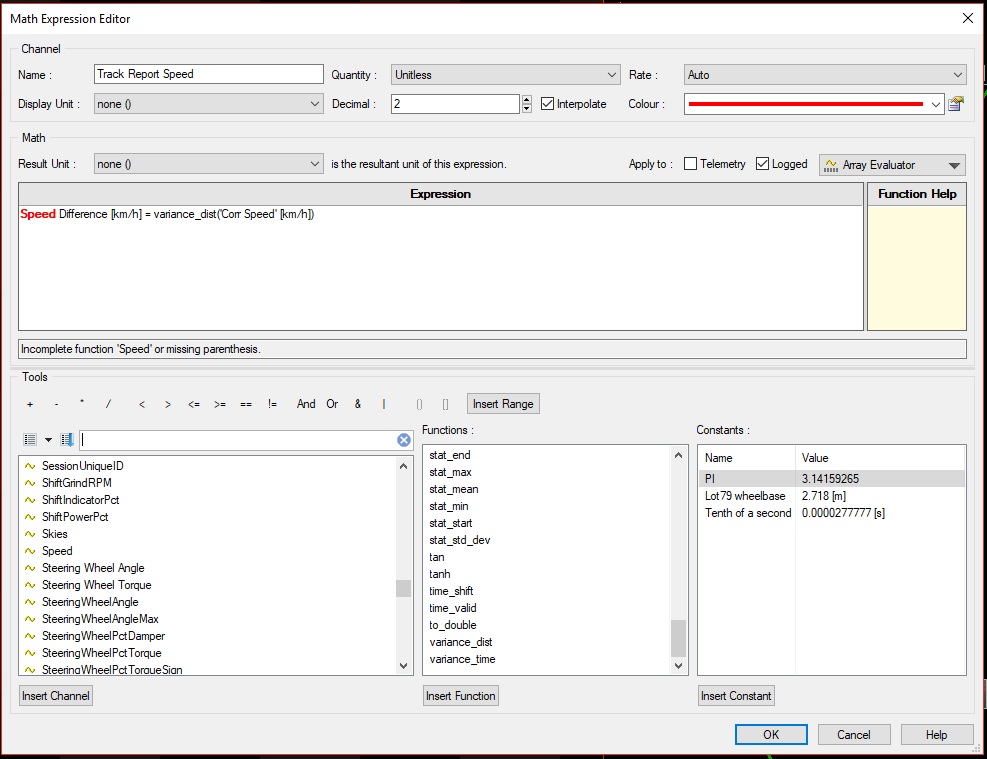
Task: Select the Lot79 wheelbase constant
Action: [832, 496]
